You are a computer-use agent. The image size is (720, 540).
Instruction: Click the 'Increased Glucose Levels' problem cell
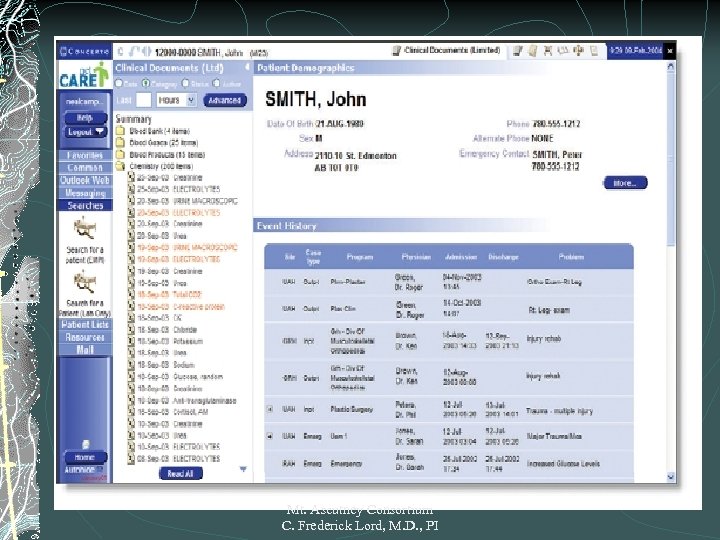563,464
